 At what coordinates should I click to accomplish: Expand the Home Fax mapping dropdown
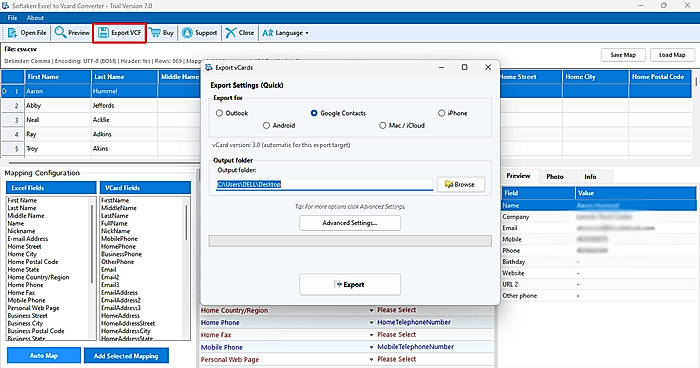pos(371,335)
